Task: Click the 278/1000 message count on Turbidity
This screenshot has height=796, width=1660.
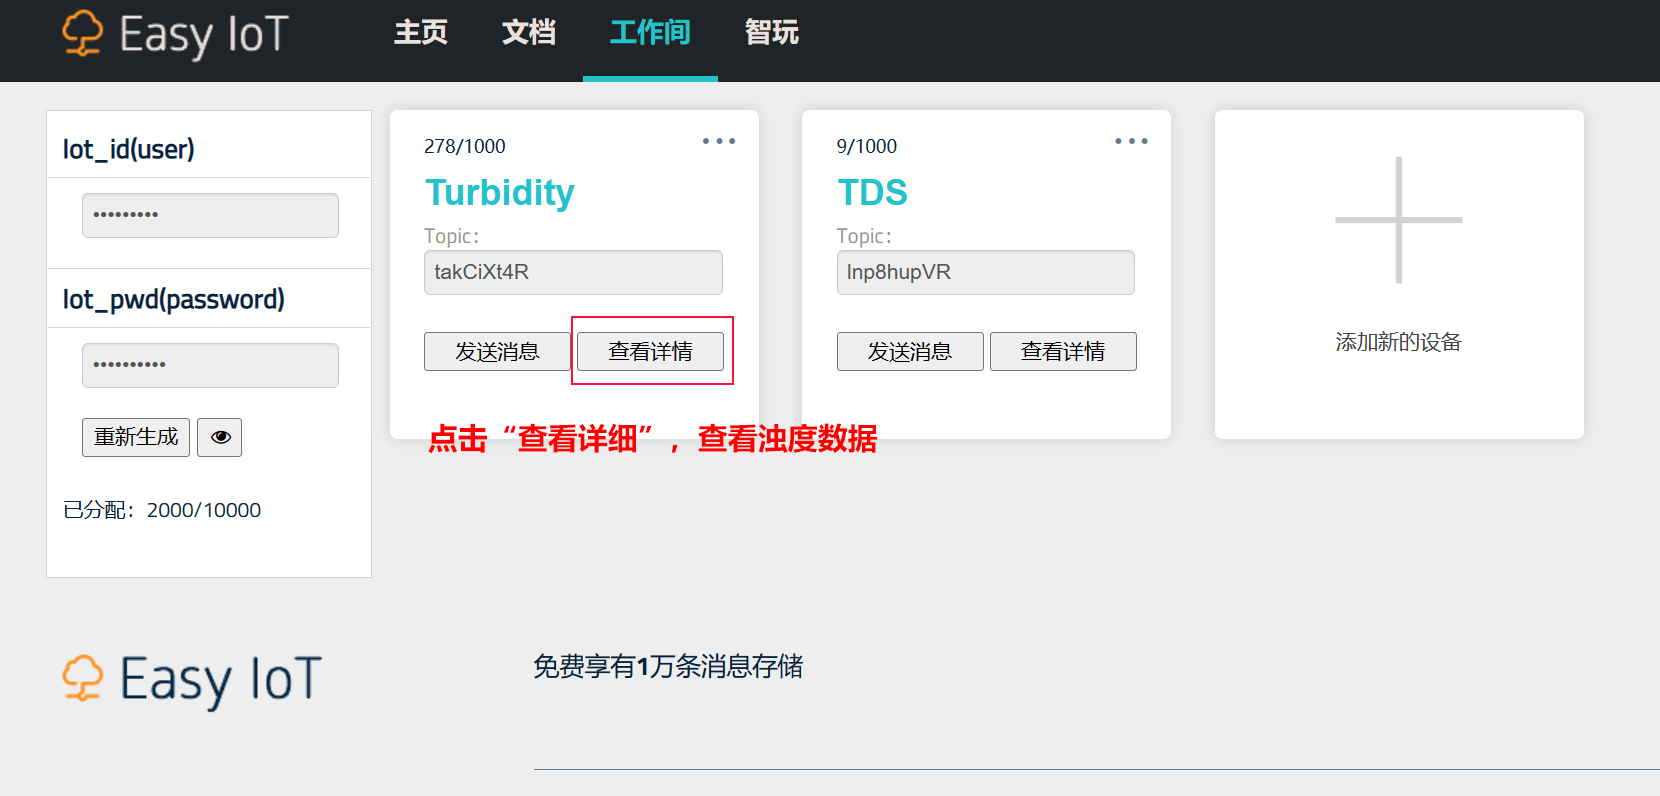Action: [x=465, y=146]
